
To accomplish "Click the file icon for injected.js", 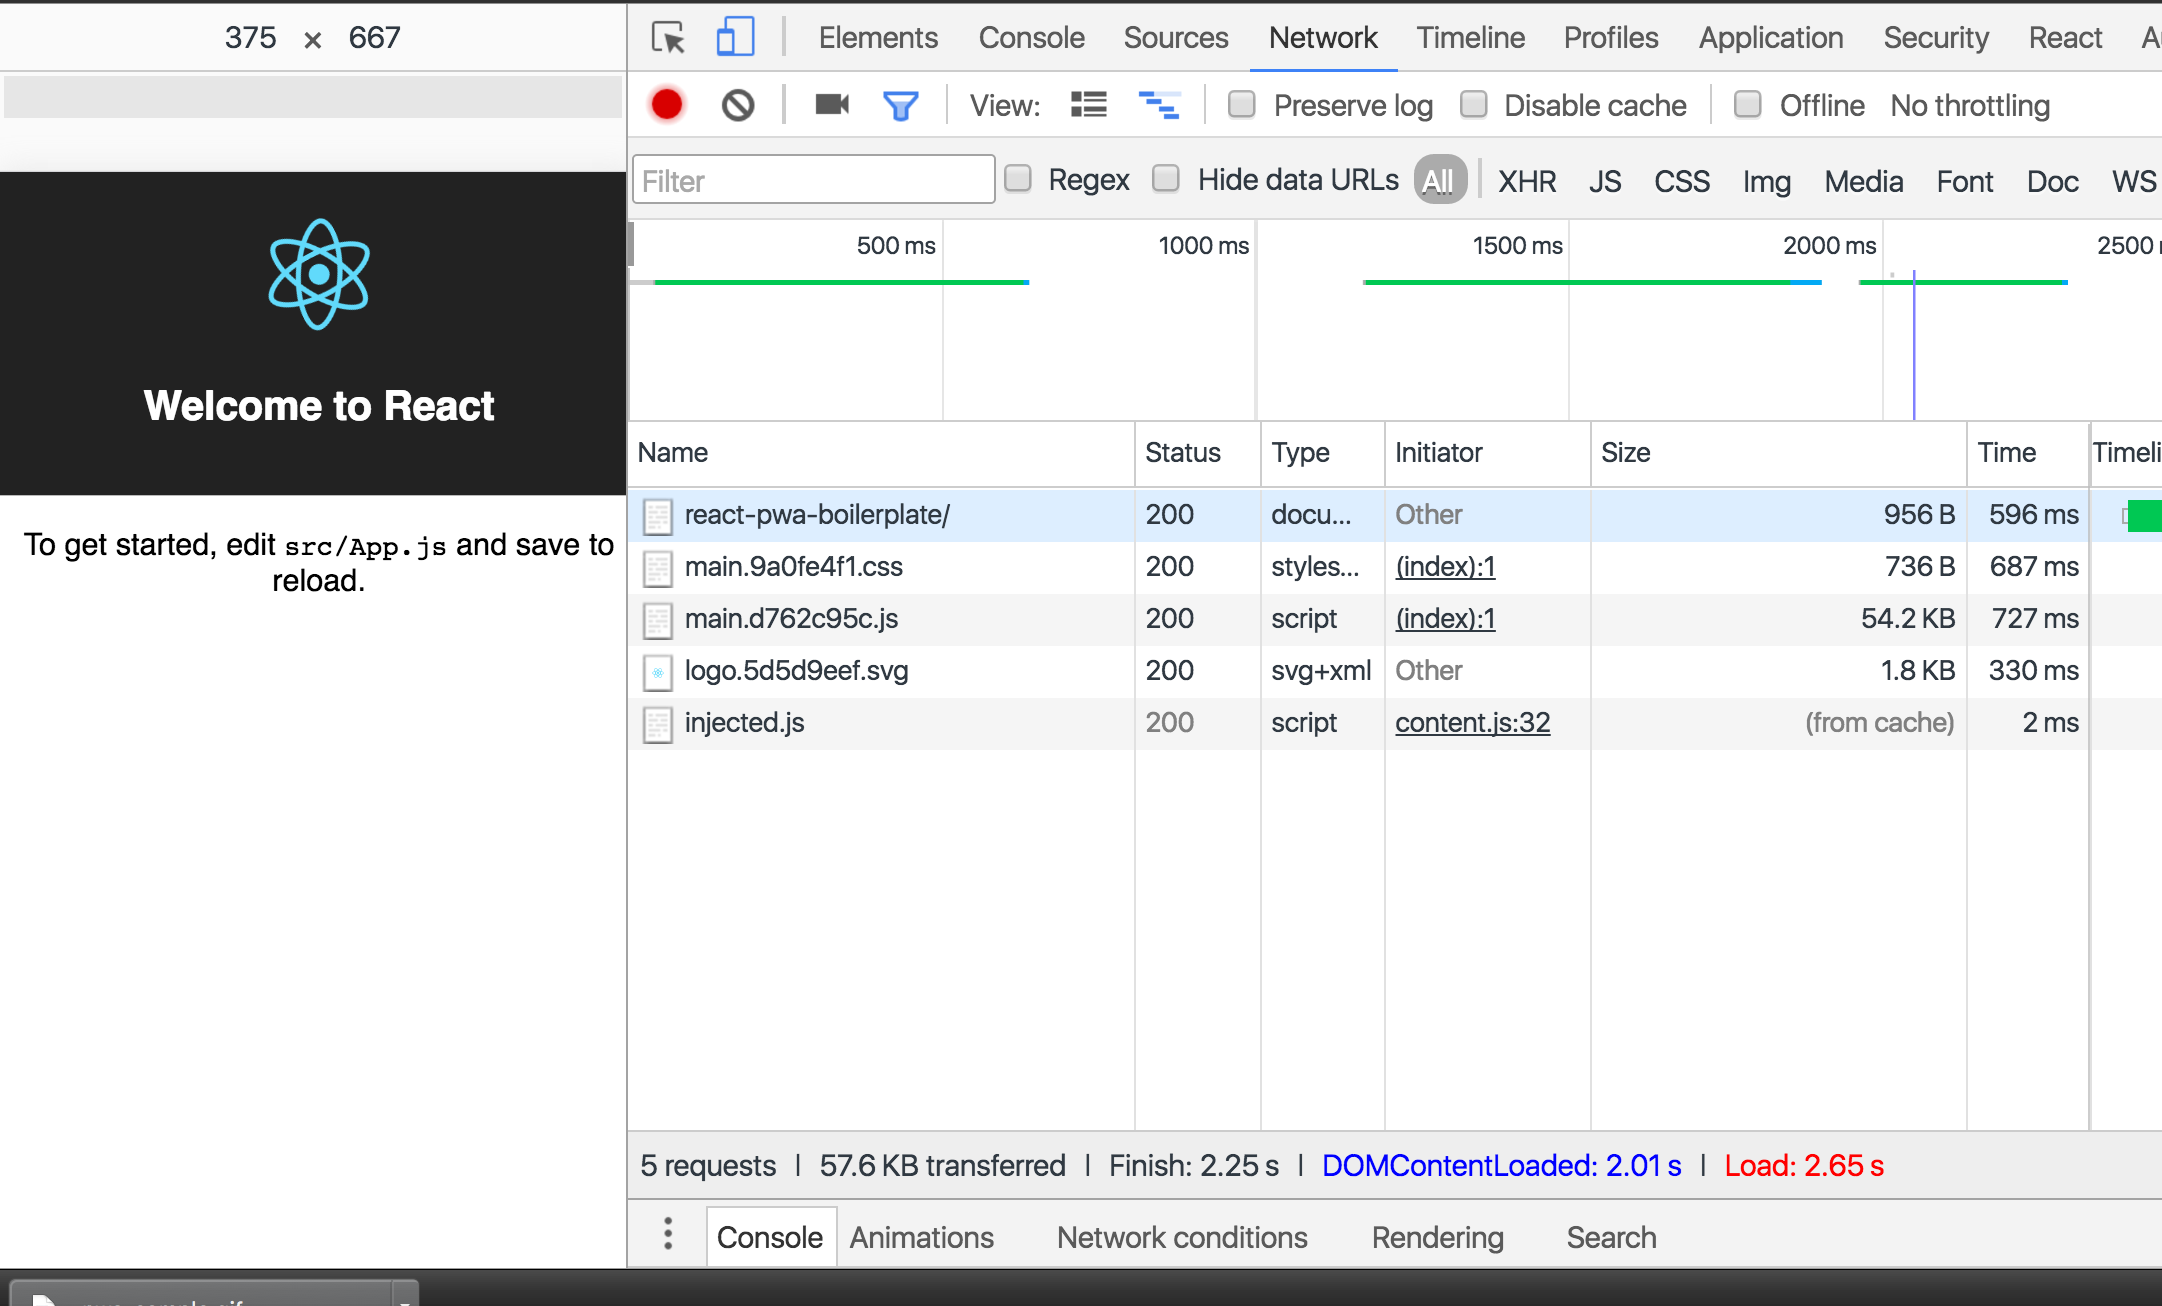I will 657,724.
